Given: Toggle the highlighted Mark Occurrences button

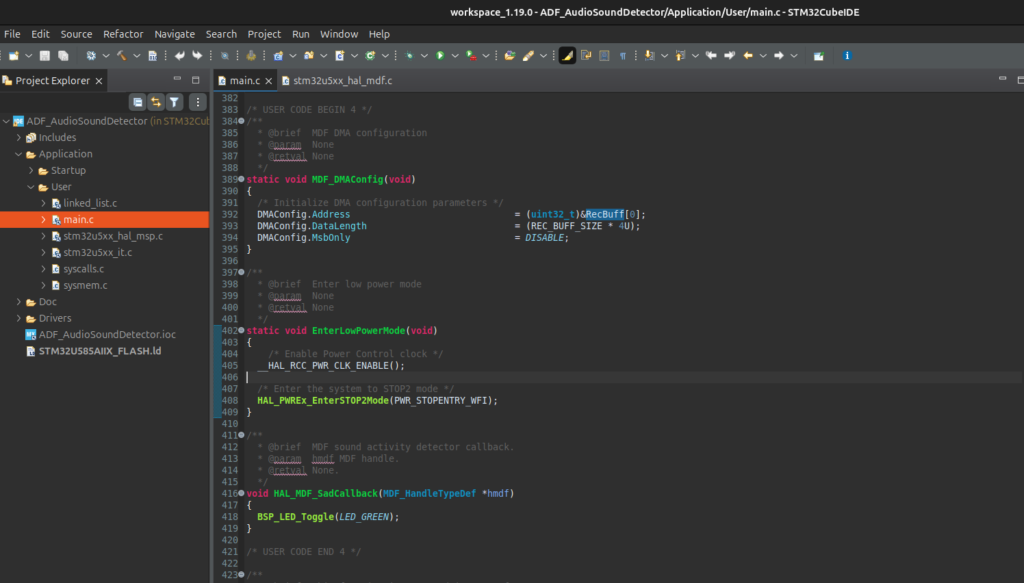Looking at the screenshot, I should pos(567,55).
